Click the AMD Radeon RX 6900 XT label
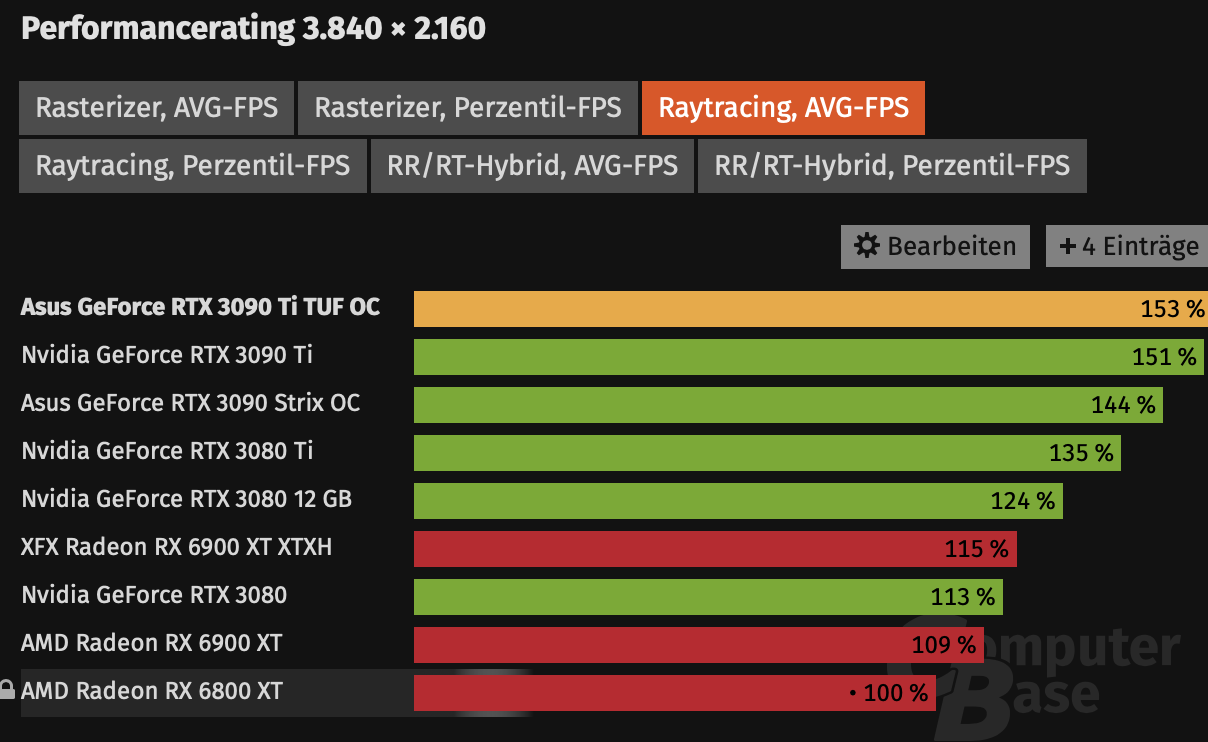The height and width of the screenshot is (742, 1208). (x=152, y=643)
